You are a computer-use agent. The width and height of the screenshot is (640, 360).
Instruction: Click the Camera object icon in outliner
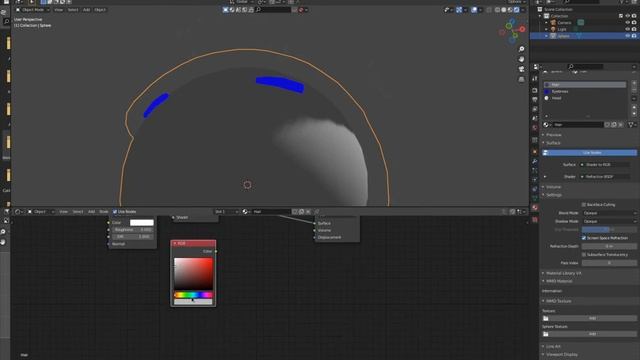tap(553, 22)
